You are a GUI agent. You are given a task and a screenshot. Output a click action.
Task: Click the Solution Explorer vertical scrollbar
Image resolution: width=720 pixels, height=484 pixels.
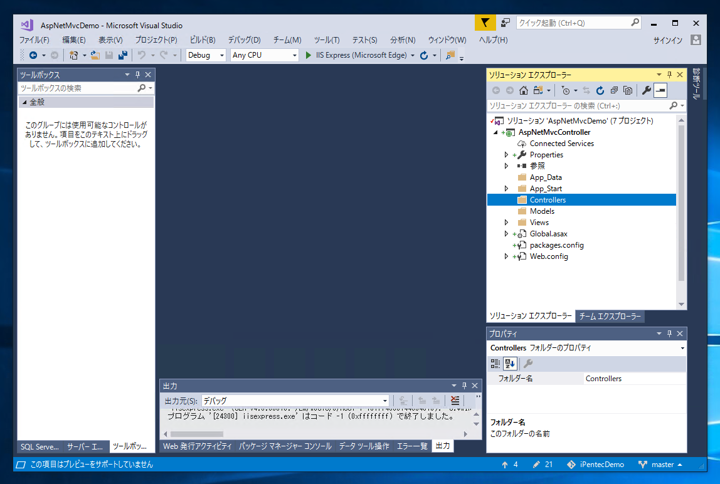[x=681, y=202]
